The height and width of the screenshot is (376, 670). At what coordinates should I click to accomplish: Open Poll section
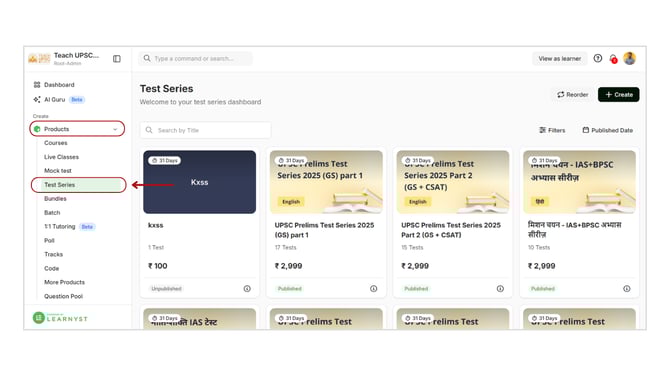coord(50,241)
